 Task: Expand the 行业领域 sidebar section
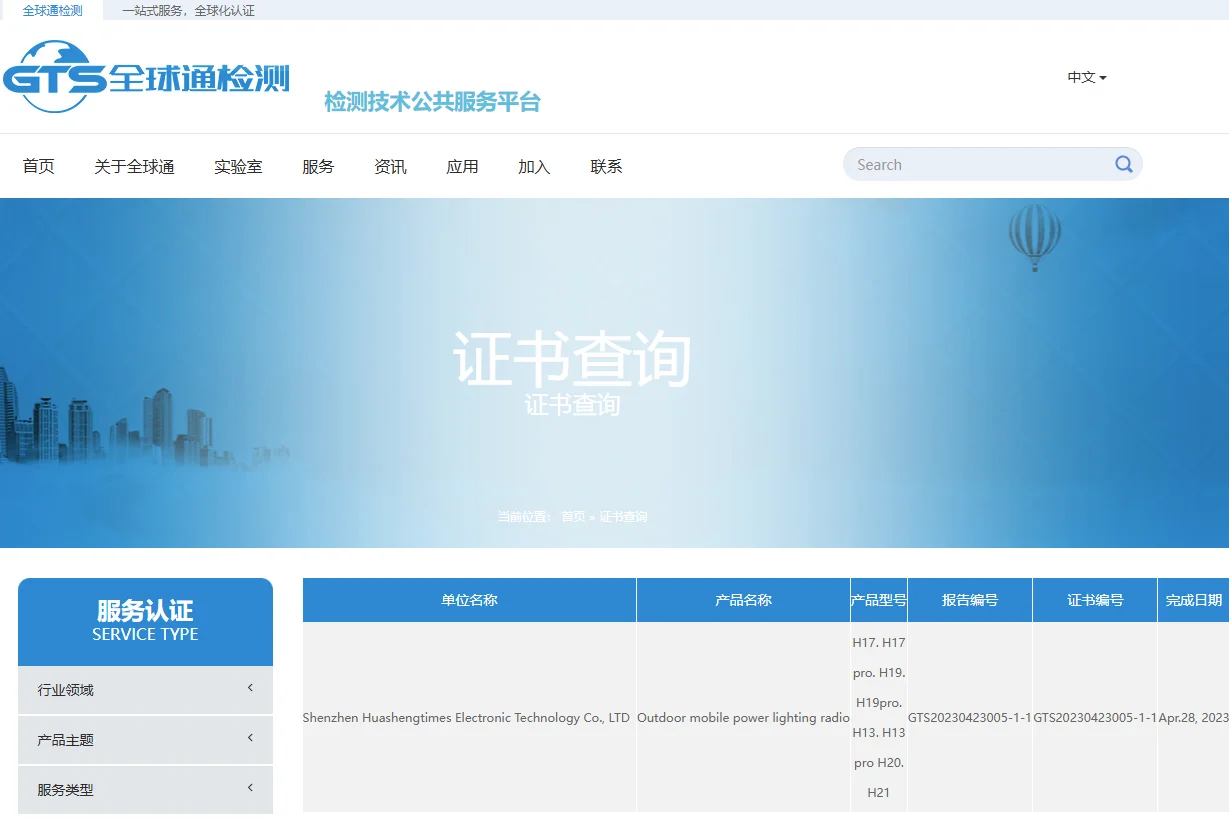(x=145, y=690)
